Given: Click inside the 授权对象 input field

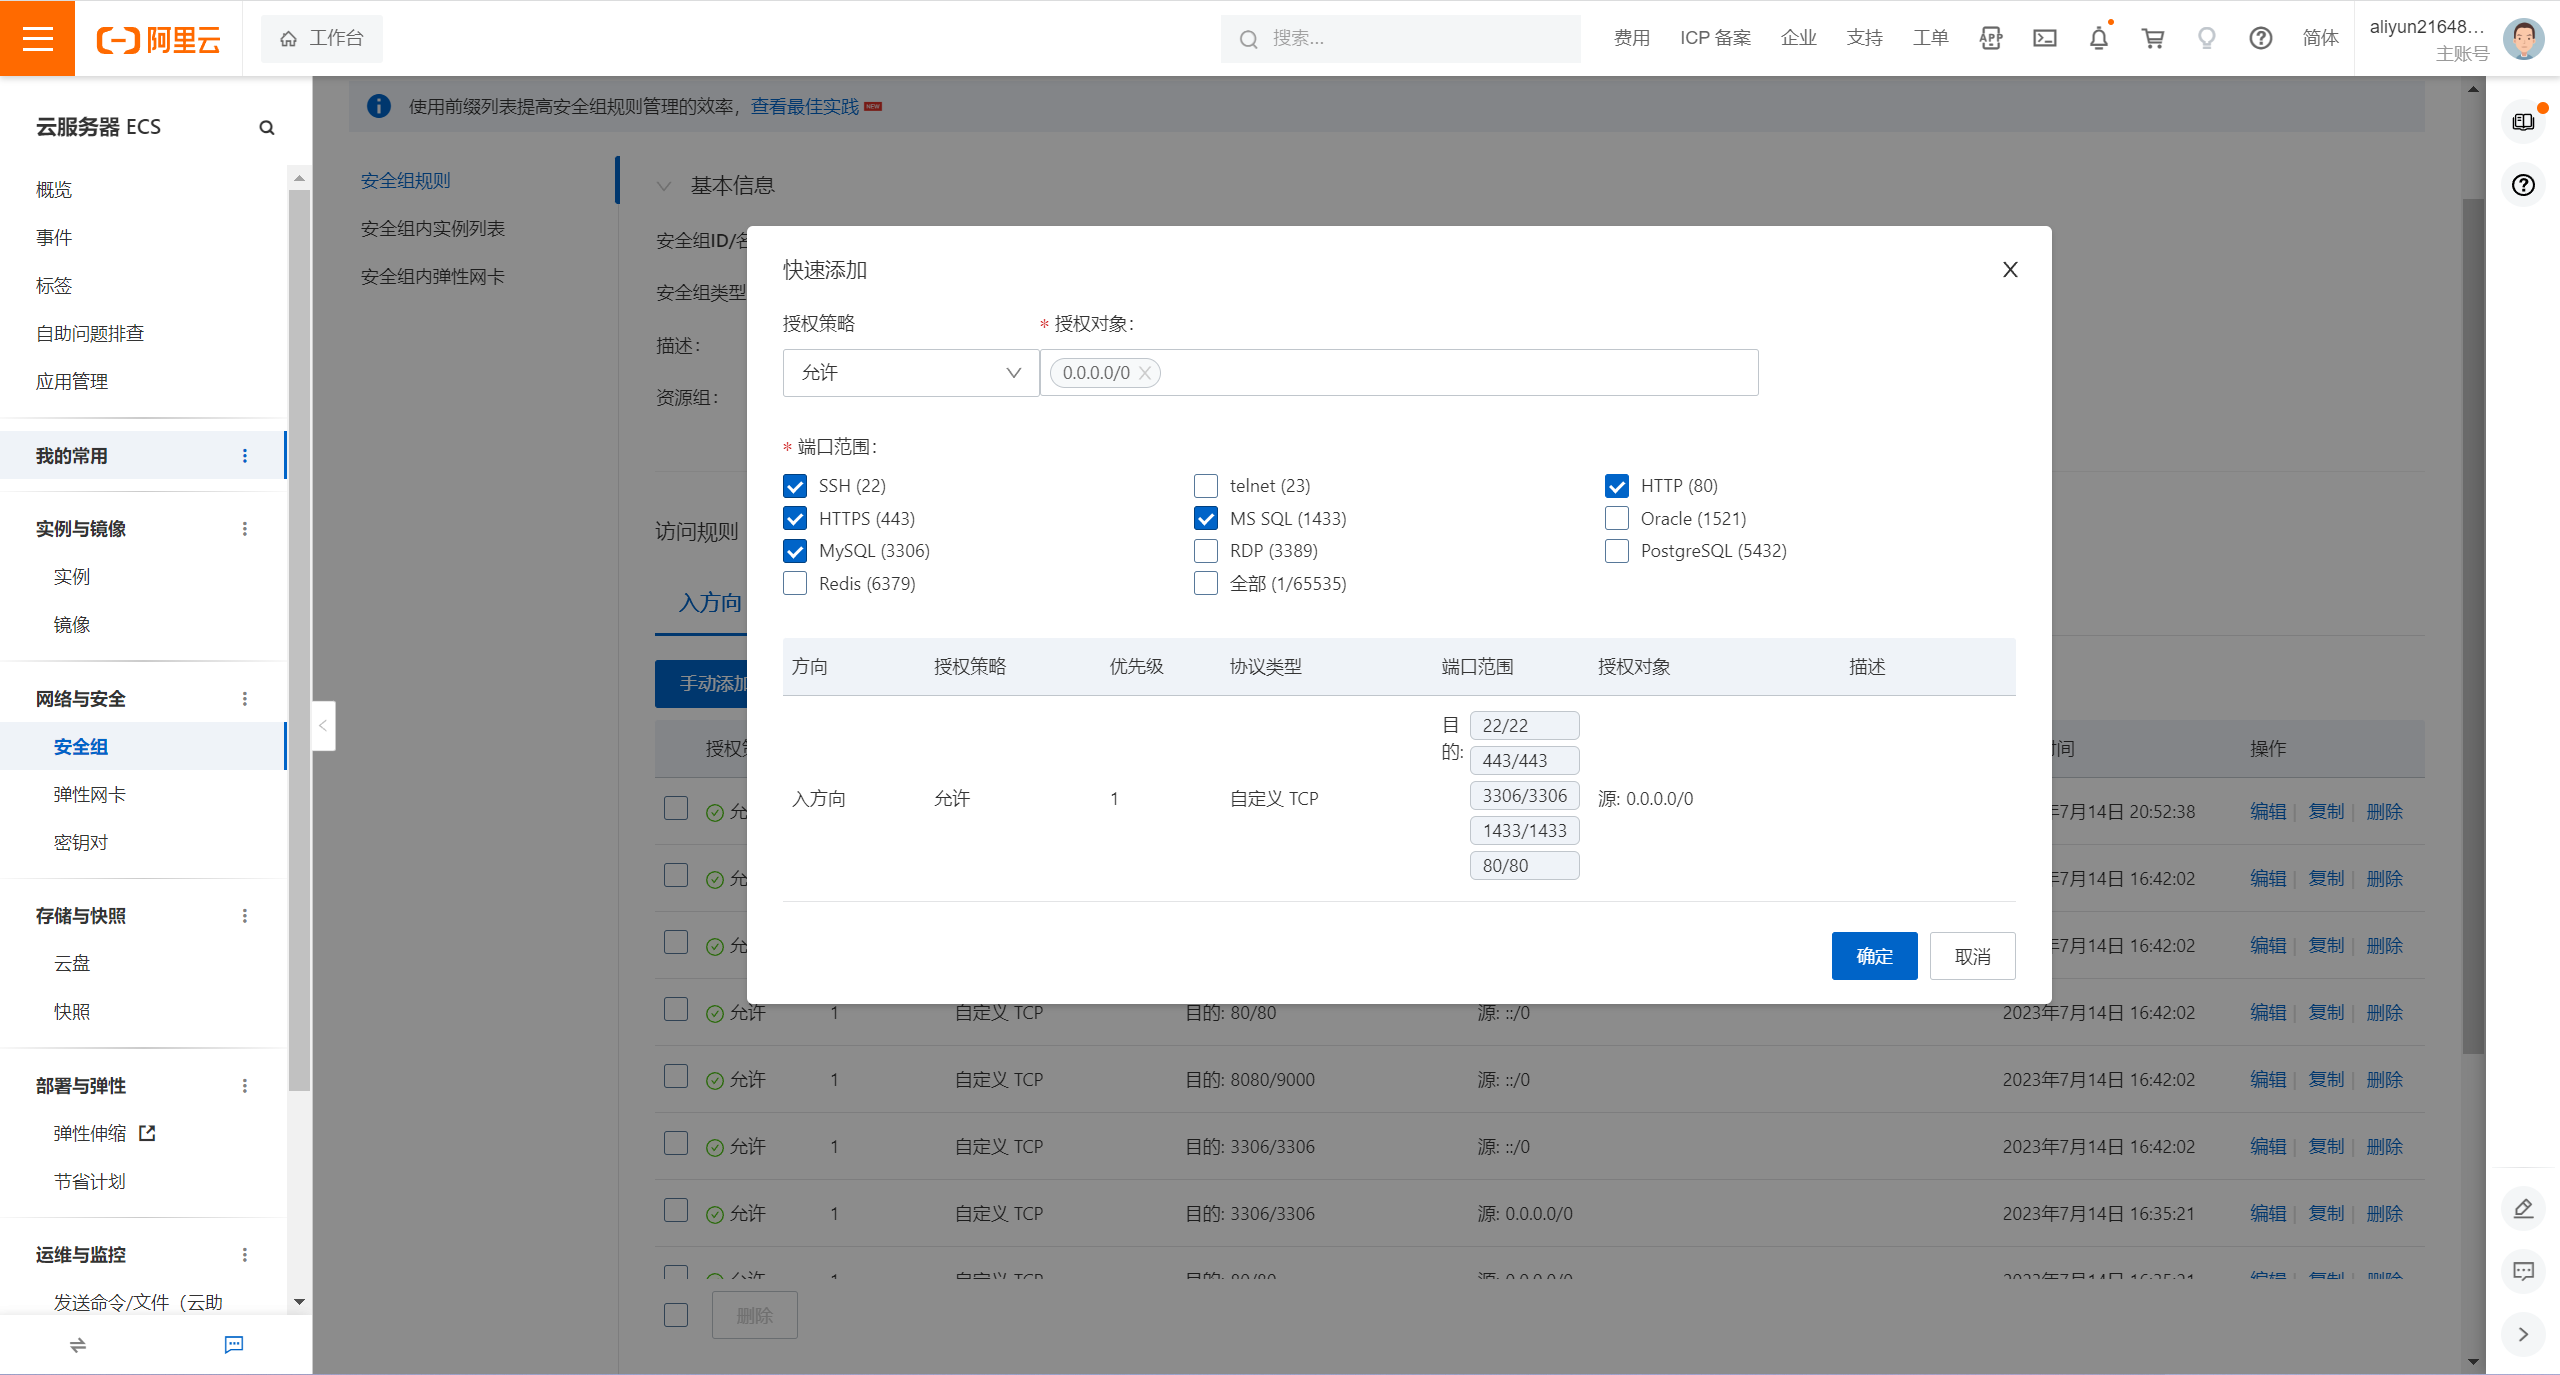Looking at the screenshot, I should click(x=1450, y=373).
